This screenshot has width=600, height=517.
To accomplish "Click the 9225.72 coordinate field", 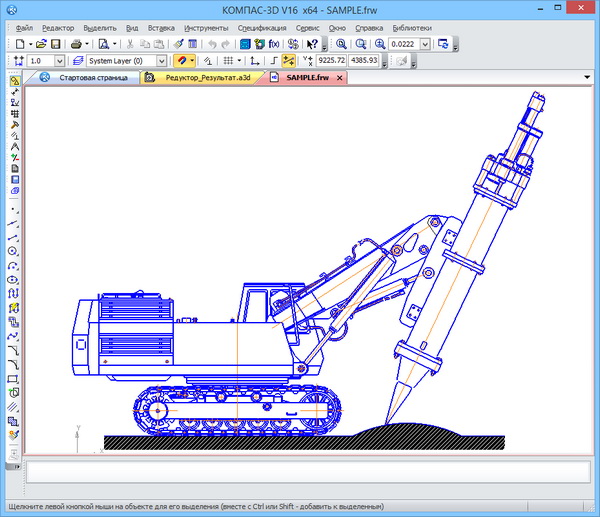I will pos(329,61).
